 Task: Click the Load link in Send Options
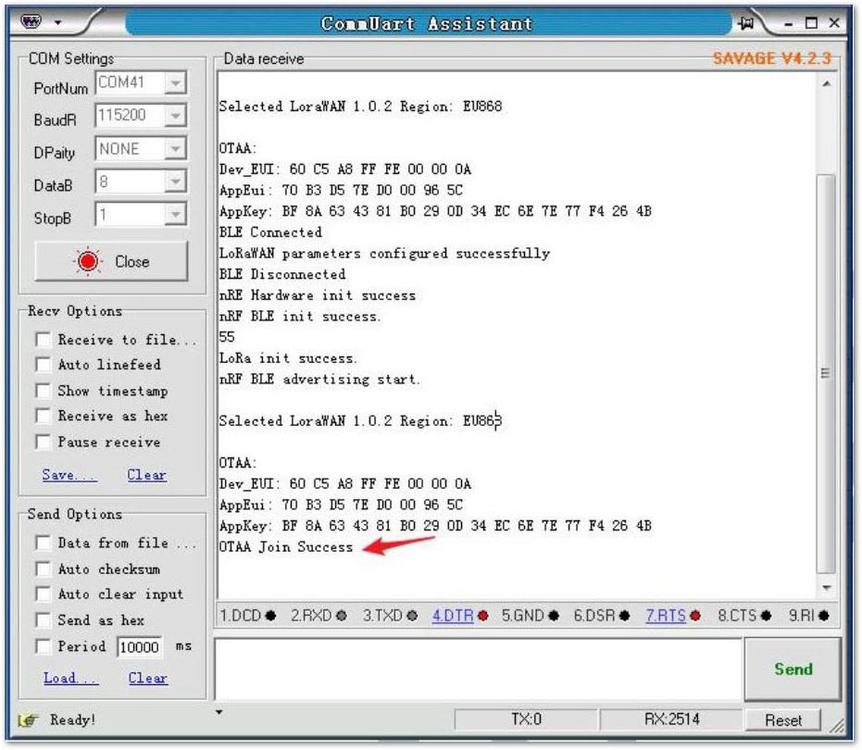pos(71,678)
